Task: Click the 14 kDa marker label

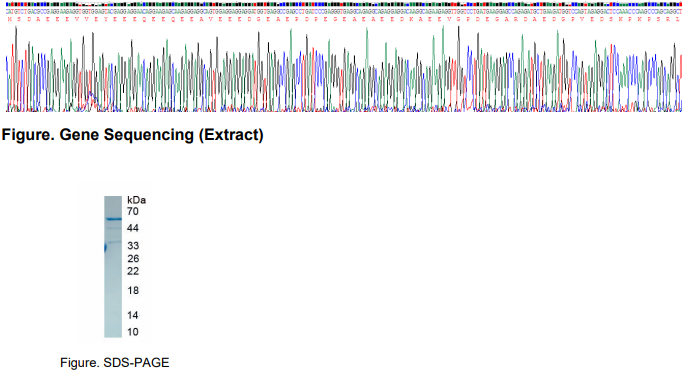Action: click(x=133, y=315)
